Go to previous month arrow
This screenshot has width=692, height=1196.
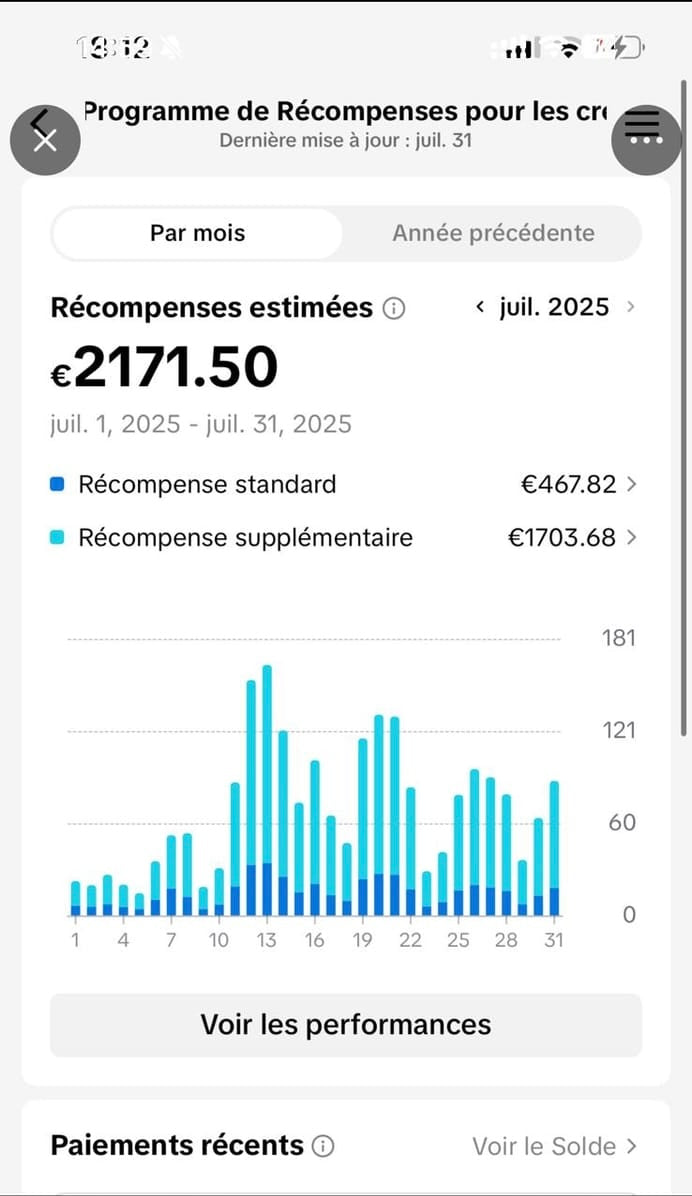tap(481, 307)
